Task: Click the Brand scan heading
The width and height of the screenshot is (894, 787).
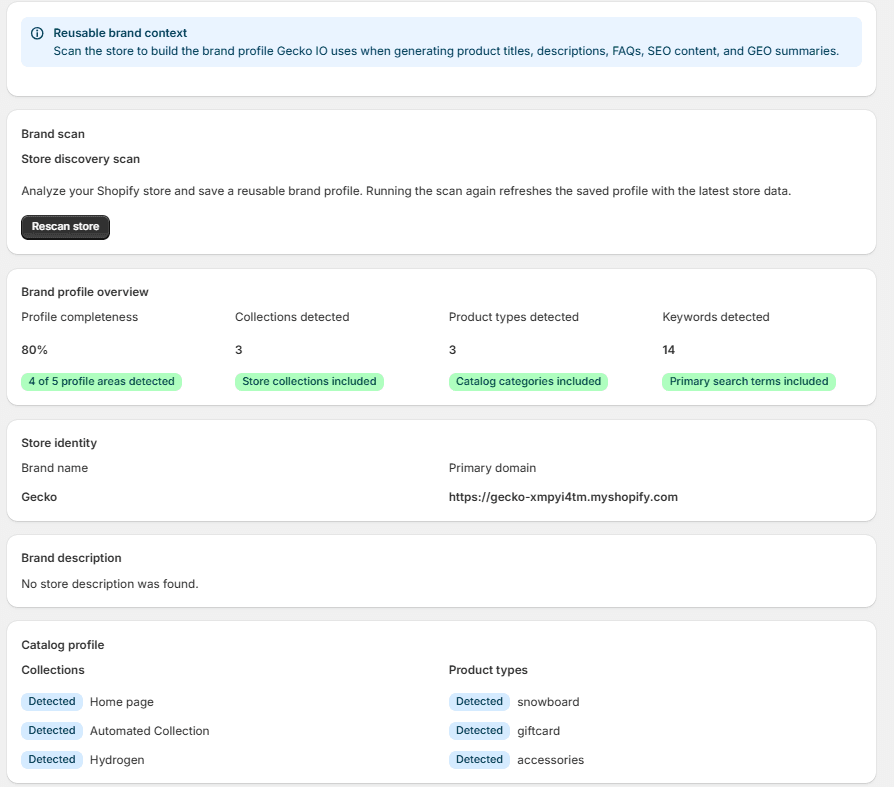Action: click(x=53, y=134)
